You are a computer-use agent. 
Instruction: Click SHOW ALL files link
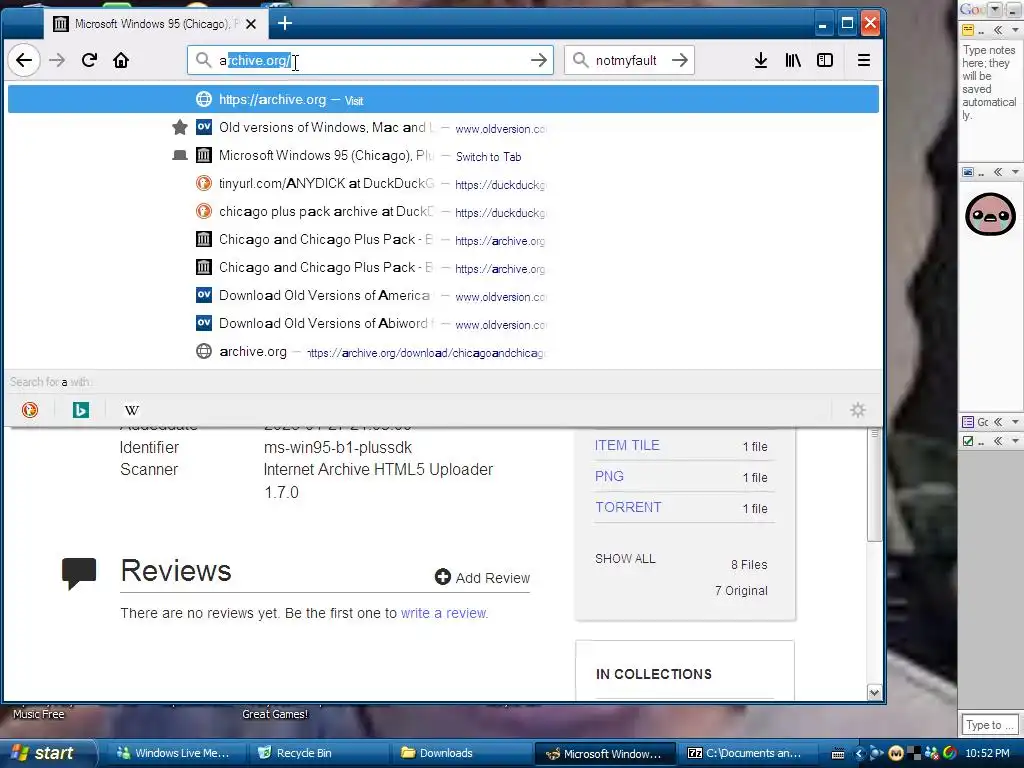pyautogui.click(x=625, y=558)
